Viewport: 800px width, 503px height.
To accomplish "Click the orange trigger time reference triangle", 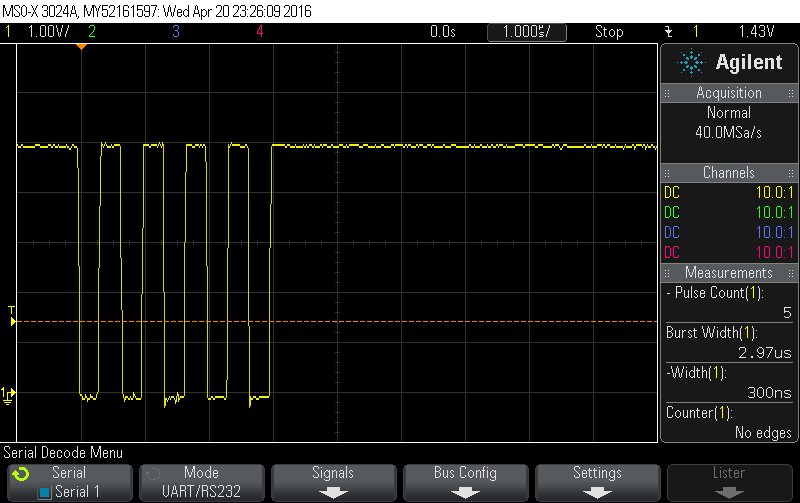I will (82, 47).
